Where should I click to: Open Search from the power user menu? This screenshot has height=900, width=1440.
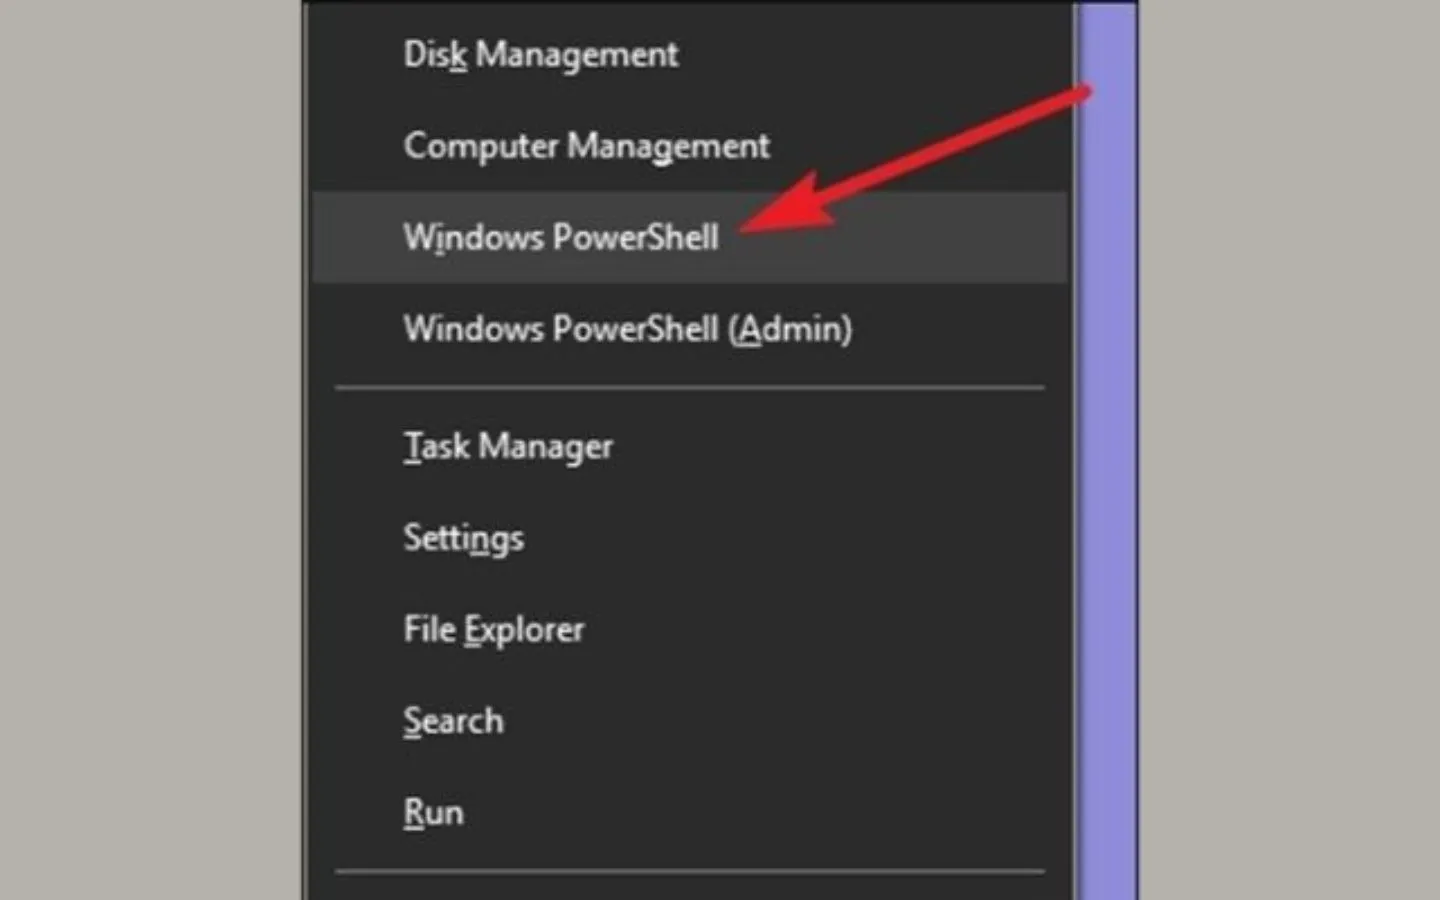point(453,720)
